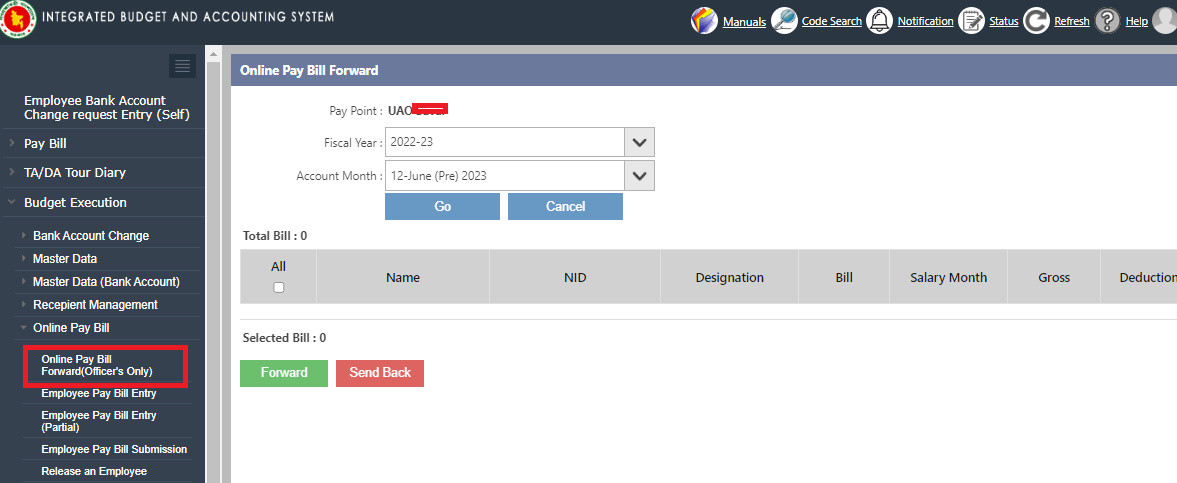This screenshot has width=1177, height=483.
Task: Click the green Forward button
Action: [x=284, y=372]
